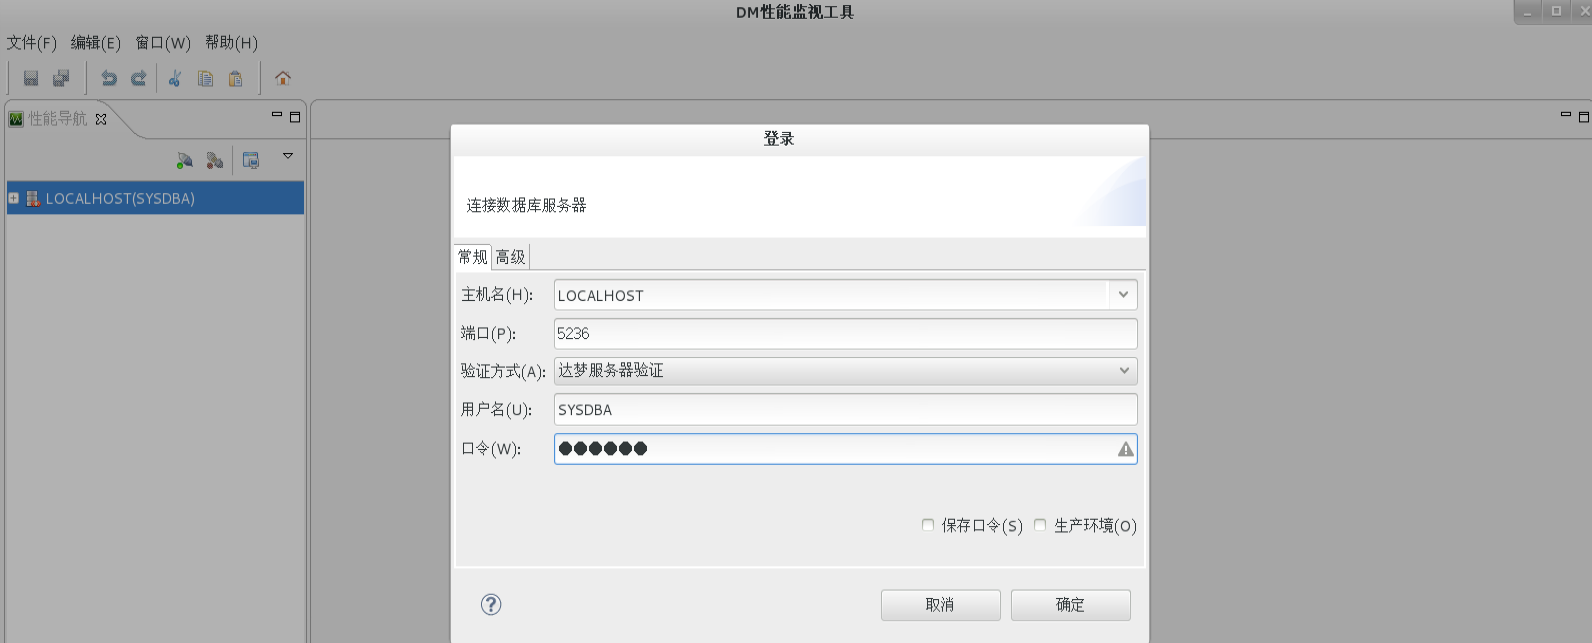Enable the 生产环境(O) checkbox
This screenshot has height=643, width=1592.
click(1040, 525)
